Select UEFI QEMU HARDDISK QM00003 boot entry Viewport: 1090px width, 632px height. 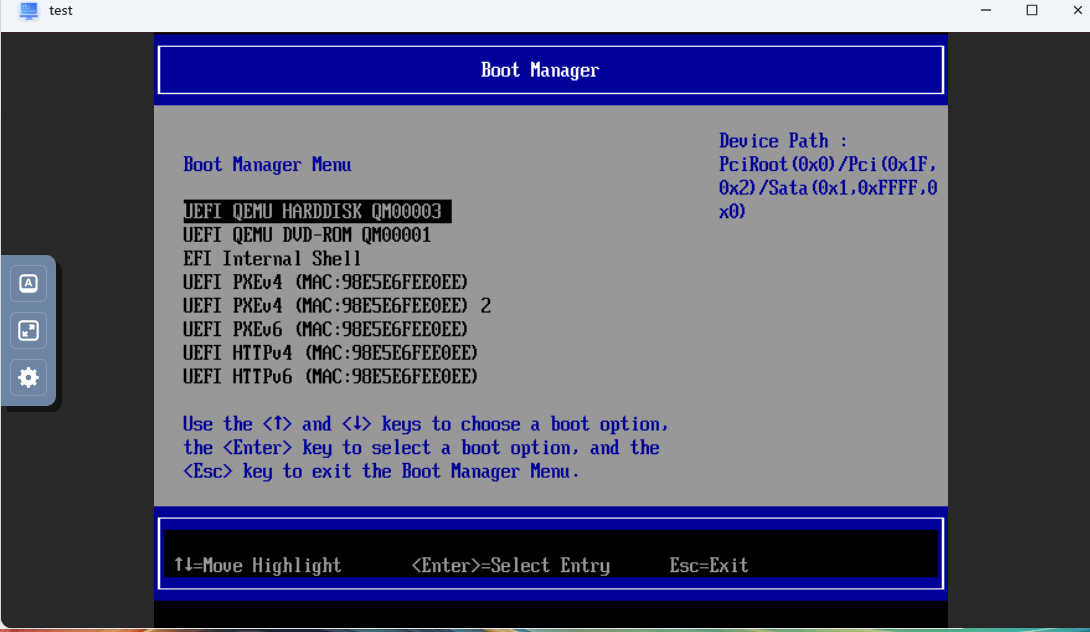pos(317,211)
